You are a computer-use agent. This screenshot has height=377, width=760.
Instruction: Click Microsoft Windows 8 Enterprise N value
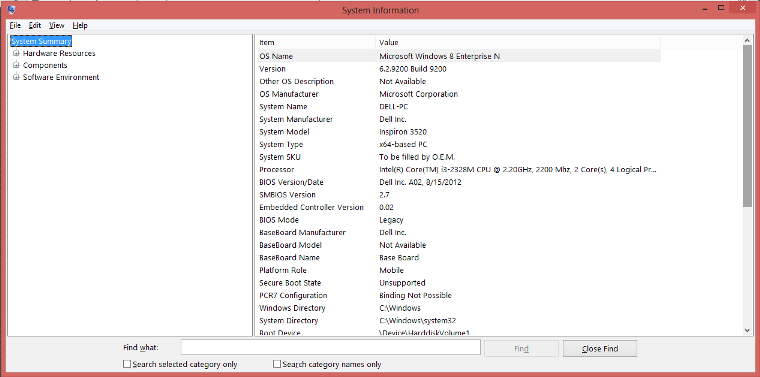440,56
